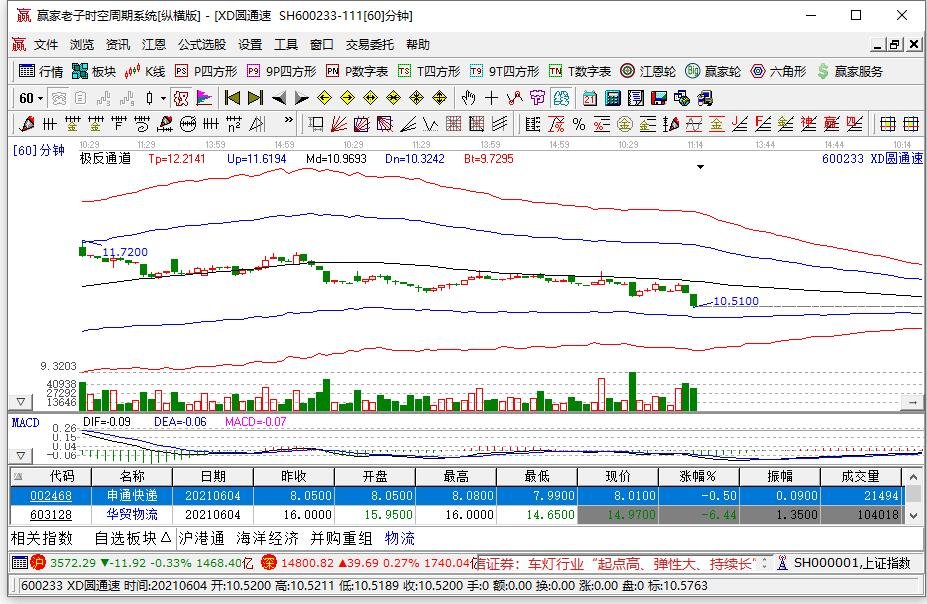Select the crosshair cursor tool
Screen dimensions: 927x604
coord(491,98)
